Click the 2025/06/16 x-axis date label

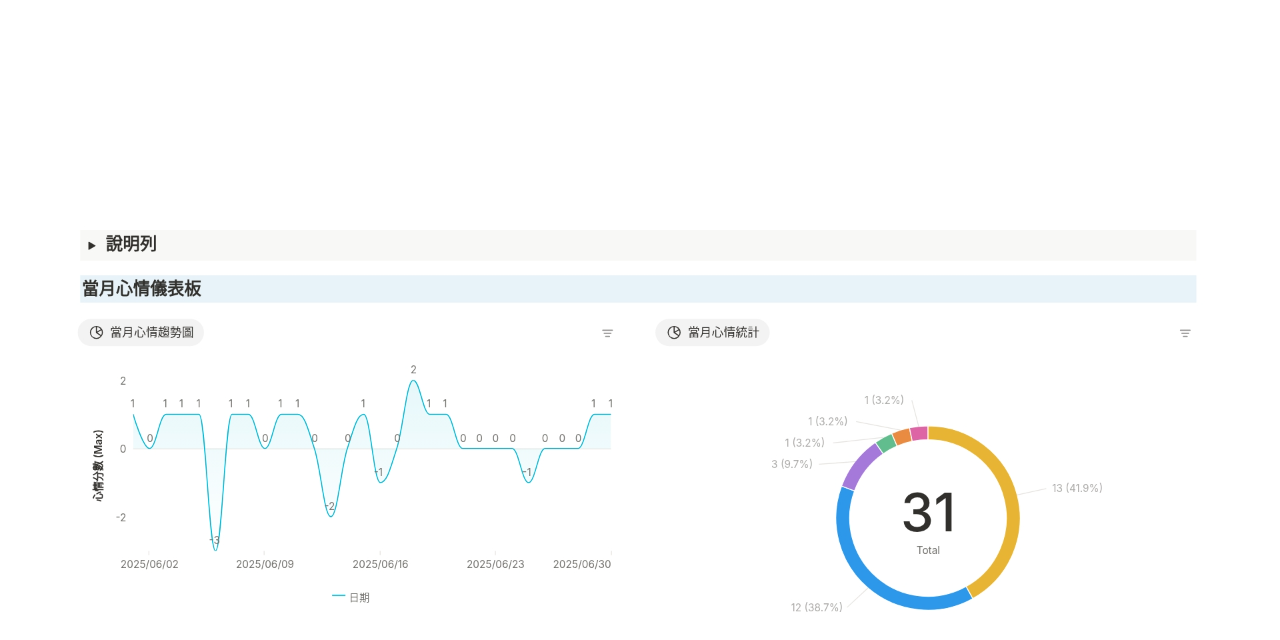click(x=380, y=564)
